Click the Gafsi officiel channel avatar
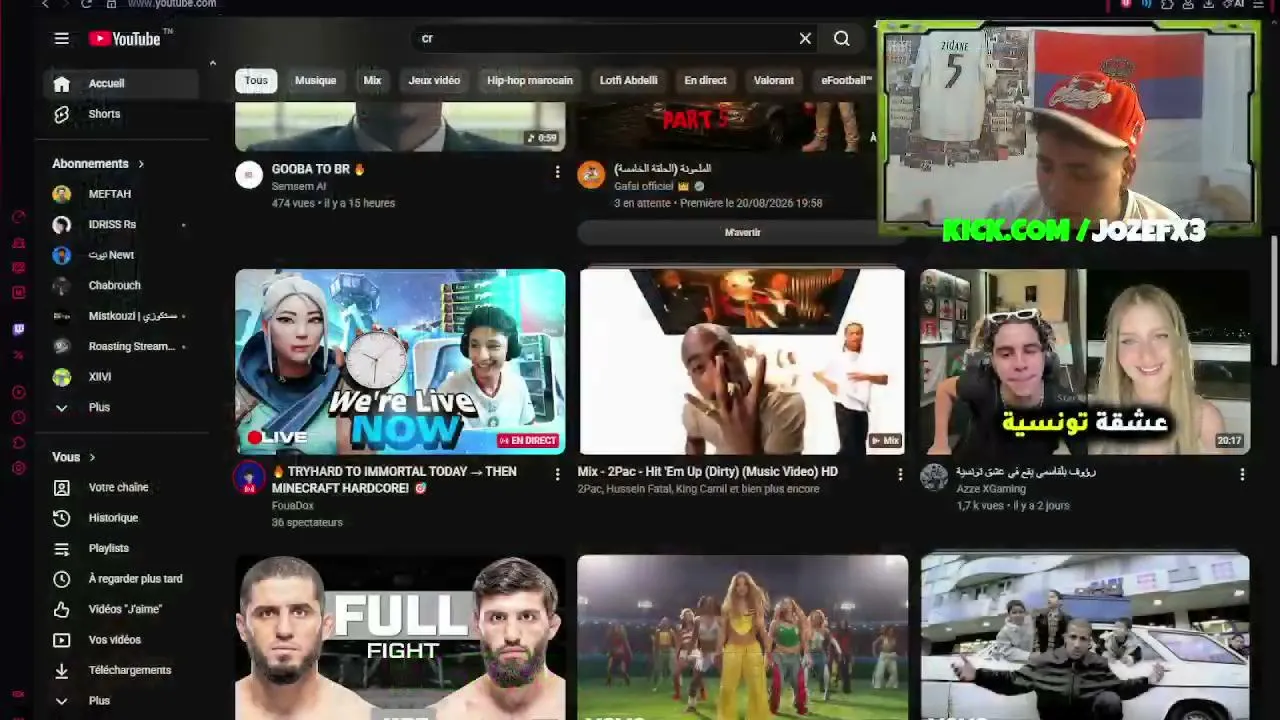The image size is (1280, 720). pos(591,175)
